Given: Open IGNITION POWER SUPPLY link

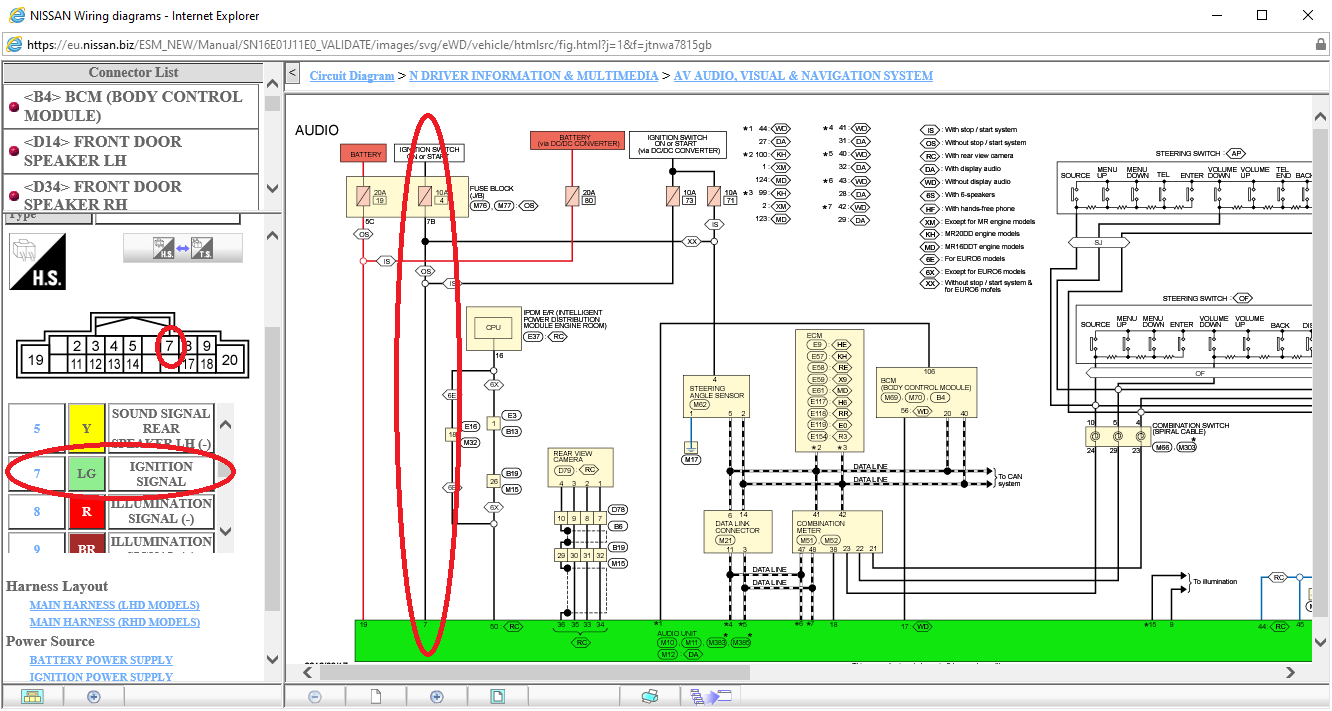Looking at the screenshot, I should (x=101, y=677).
